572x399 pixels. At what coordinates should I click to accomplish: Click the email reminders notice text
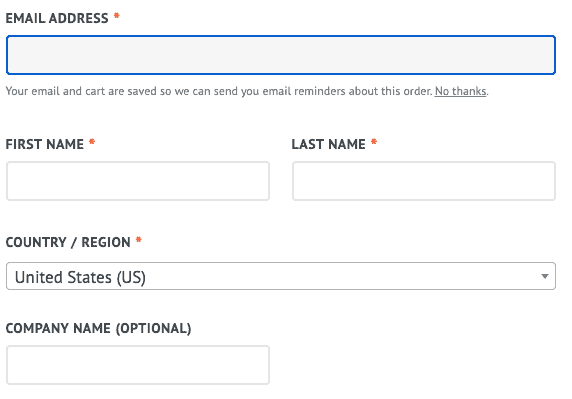coord(219,91)
